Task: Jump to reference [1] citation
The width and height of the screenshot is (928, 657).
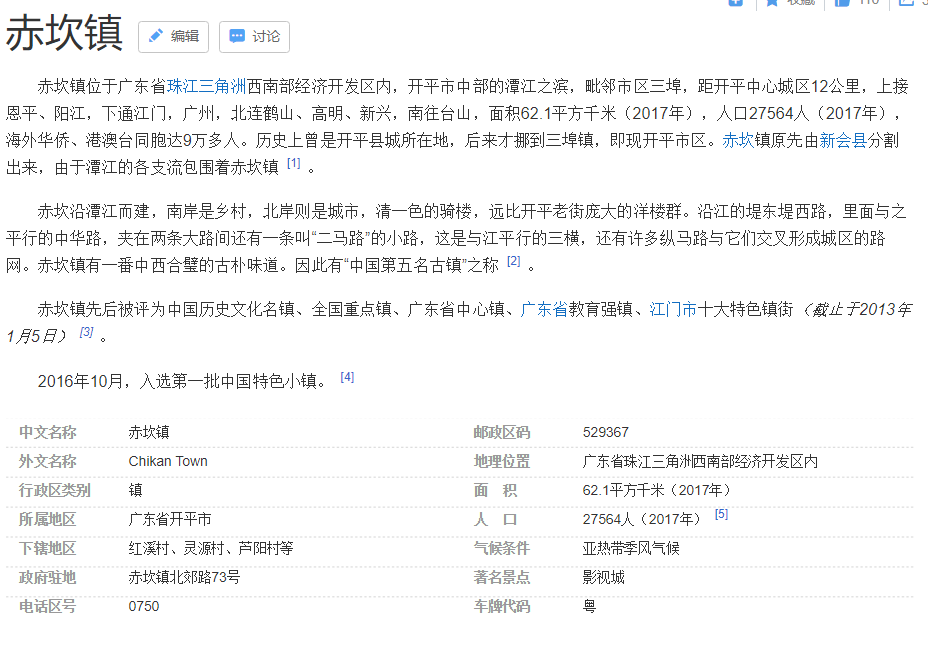Action: pyautogui.click(x=293, y=163)
